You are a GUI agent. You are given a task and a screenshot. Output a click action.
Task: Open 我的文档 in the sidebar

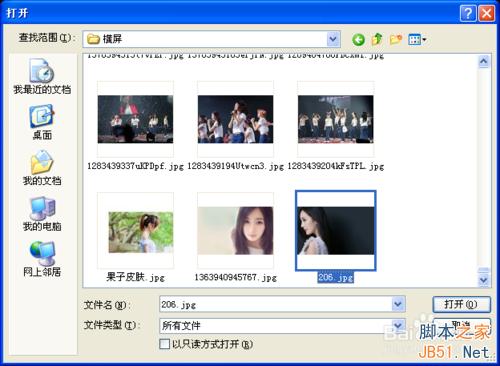[42, 167]
